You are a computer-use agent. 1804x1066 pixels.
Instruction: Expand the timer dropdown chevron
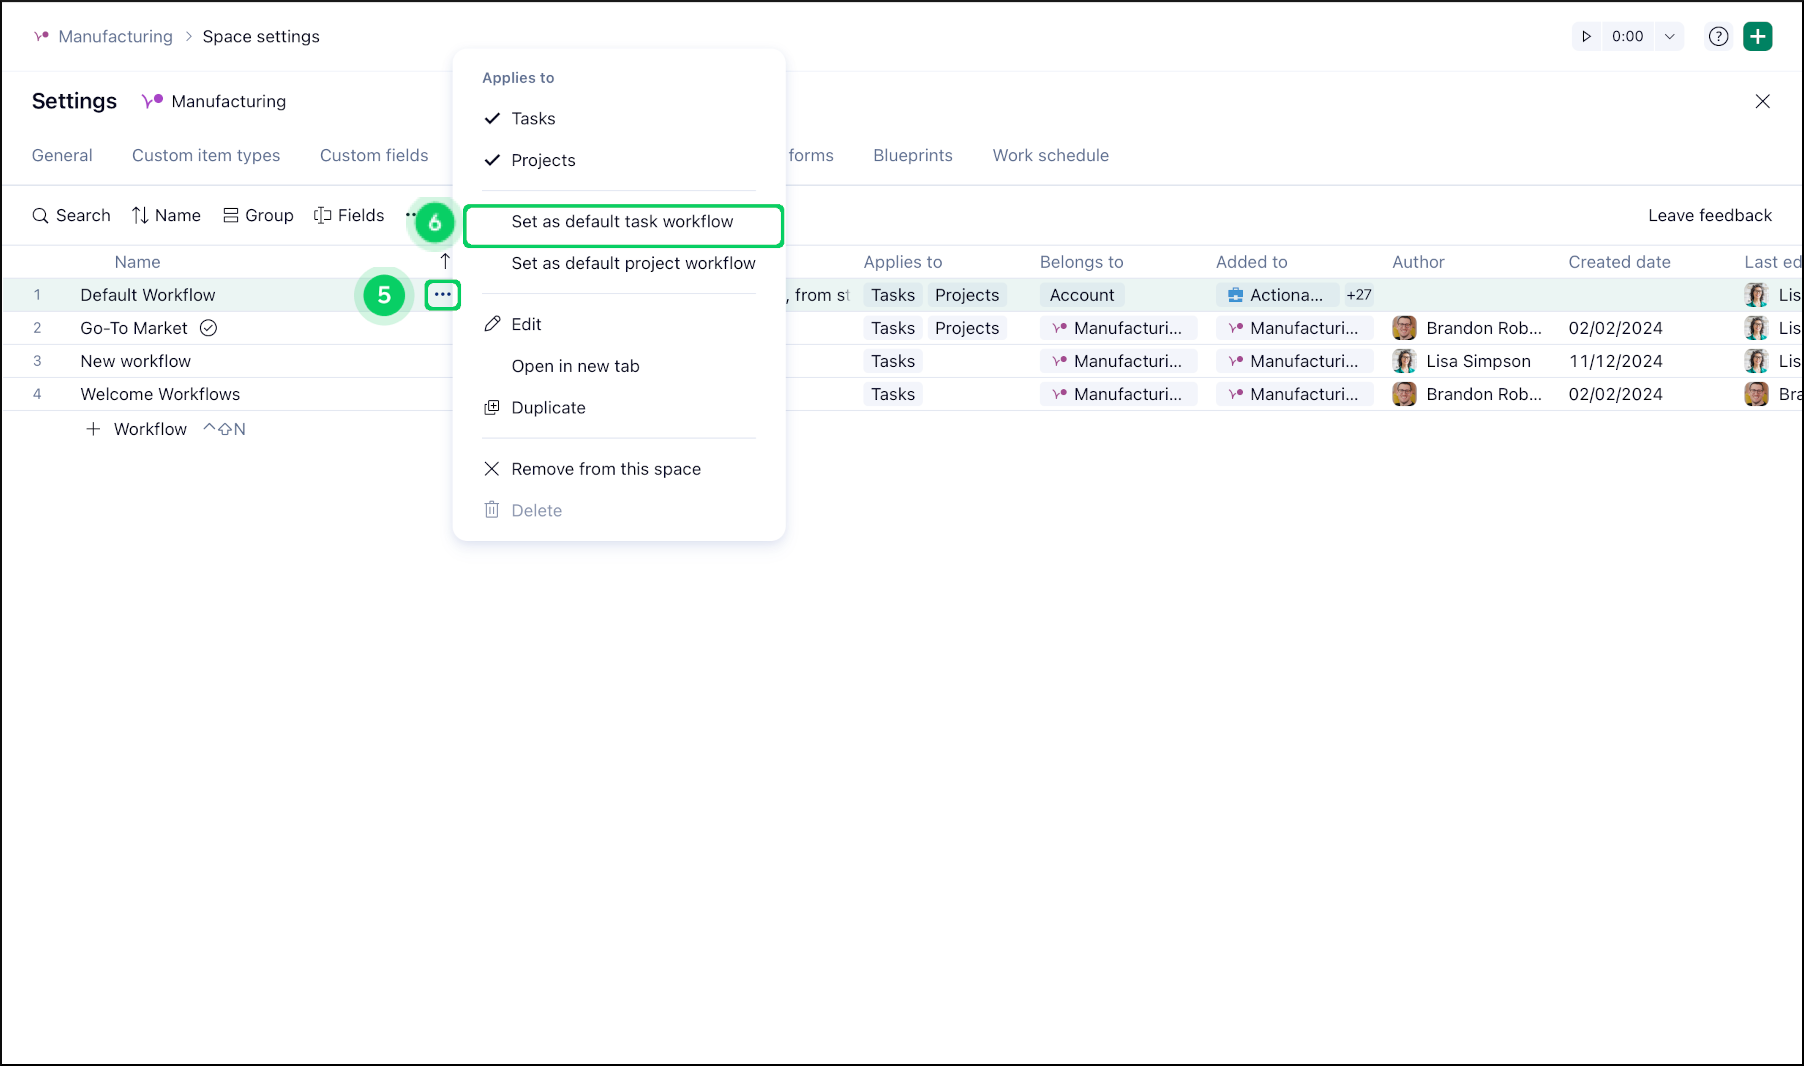tap(1669, 37)
